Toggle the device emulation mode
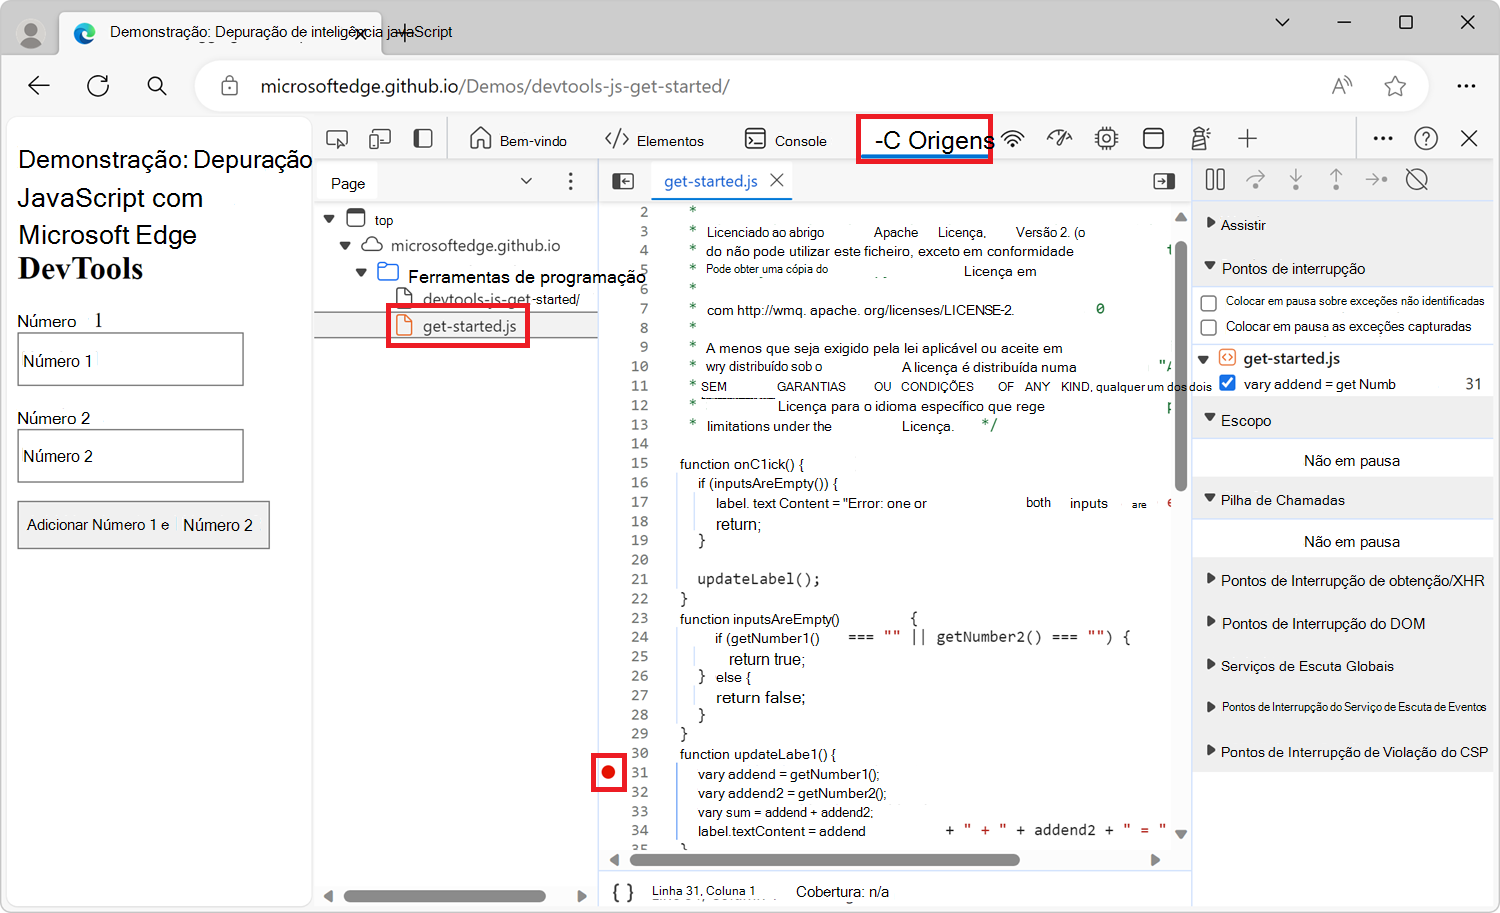 [380, 138]
